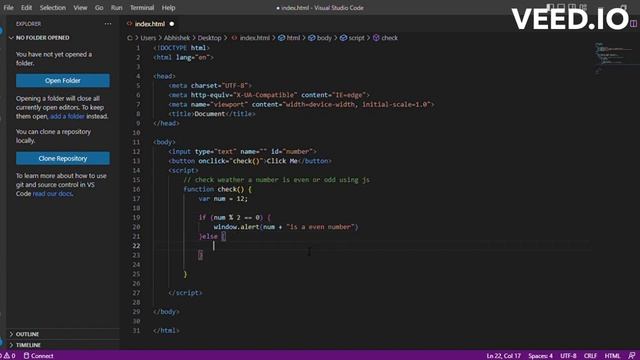Click the input type text code line
The width and height of the screenshot is (640, 360).
tap(242, 152)
